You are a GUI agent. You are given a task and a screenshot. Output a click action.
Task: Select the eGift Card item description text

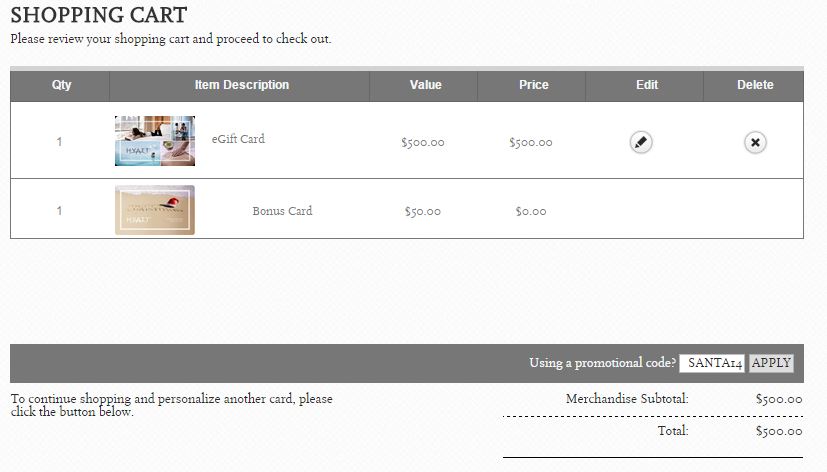(x=238, y=139)
